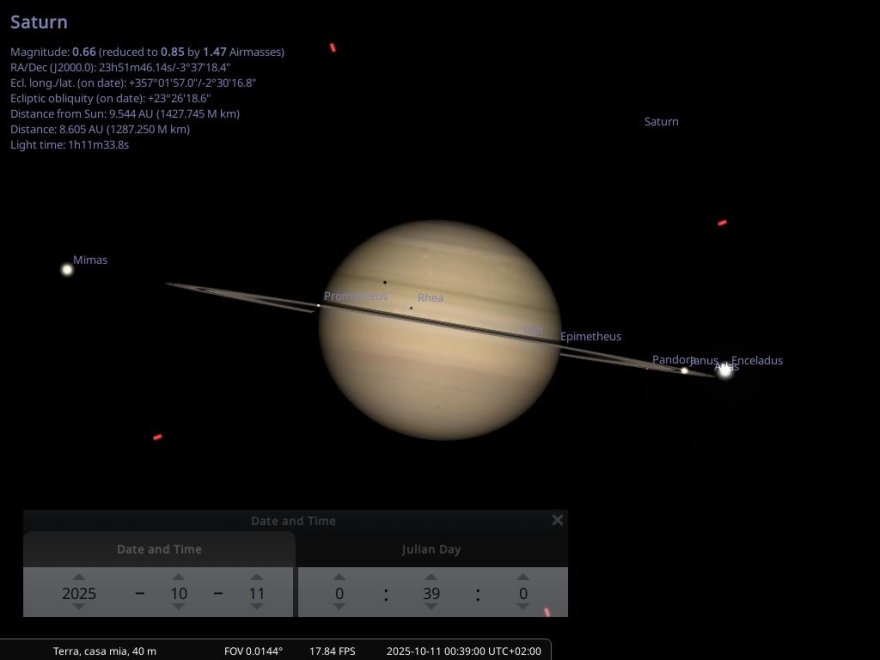Viewport: 880px width, 660px height.
Task: Select the Mimas moon in the sky
Action: tap(67, 269)
